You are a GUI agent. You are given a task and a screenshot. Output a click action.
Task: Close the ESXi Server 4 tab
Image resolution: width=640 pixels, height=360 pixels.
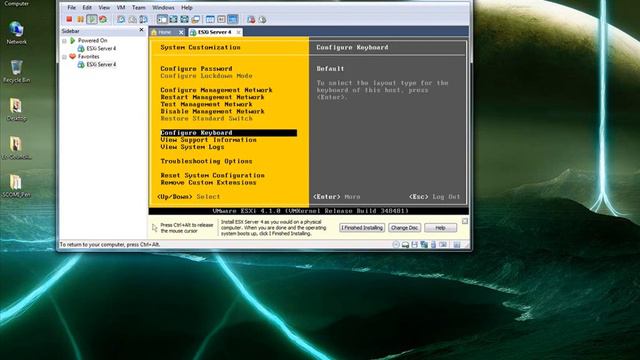click(x=238, y=32)
